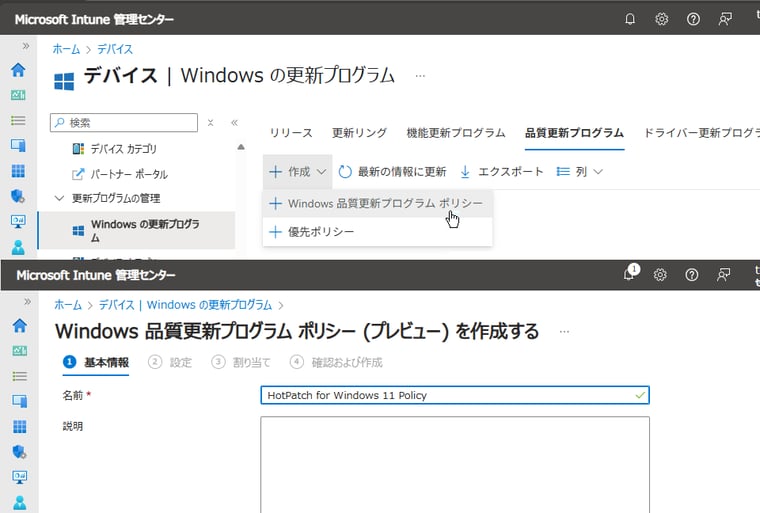Click navigation panel scroll up arrow
The width and height of the screenshot is (760, 513).
pos(240,147)
